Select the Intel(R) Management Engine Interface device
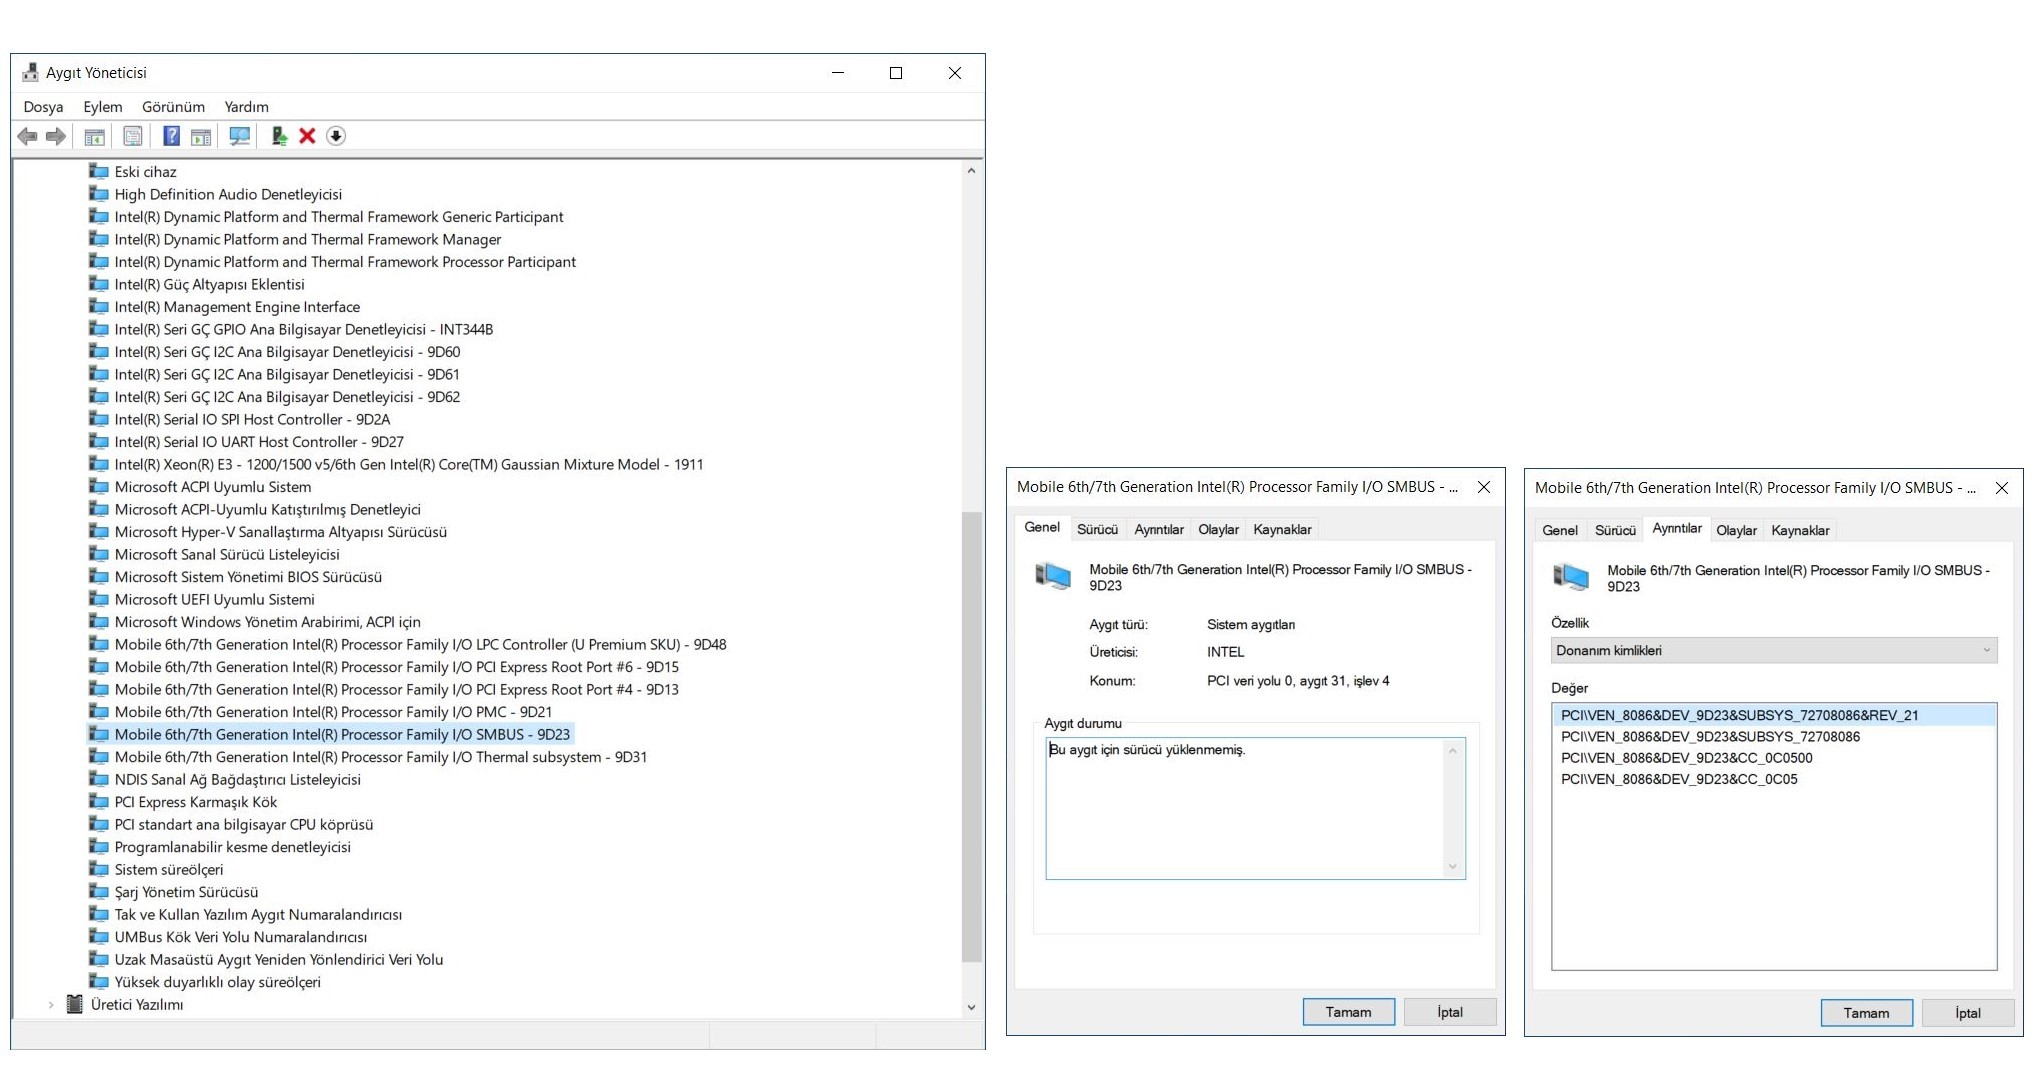This screenshot has height=1092, width=2040. [x=237, y=307]
